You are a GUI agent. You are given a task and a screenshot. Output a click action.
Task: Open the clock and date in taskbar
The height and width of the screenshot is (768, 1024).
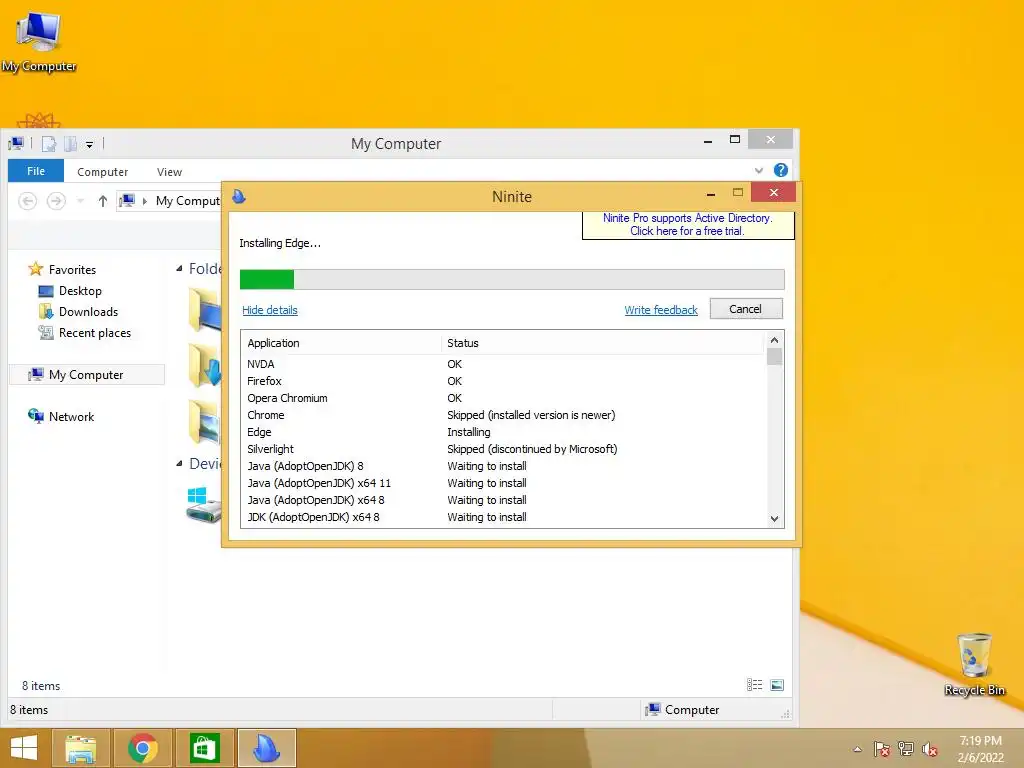pos(980,749)
